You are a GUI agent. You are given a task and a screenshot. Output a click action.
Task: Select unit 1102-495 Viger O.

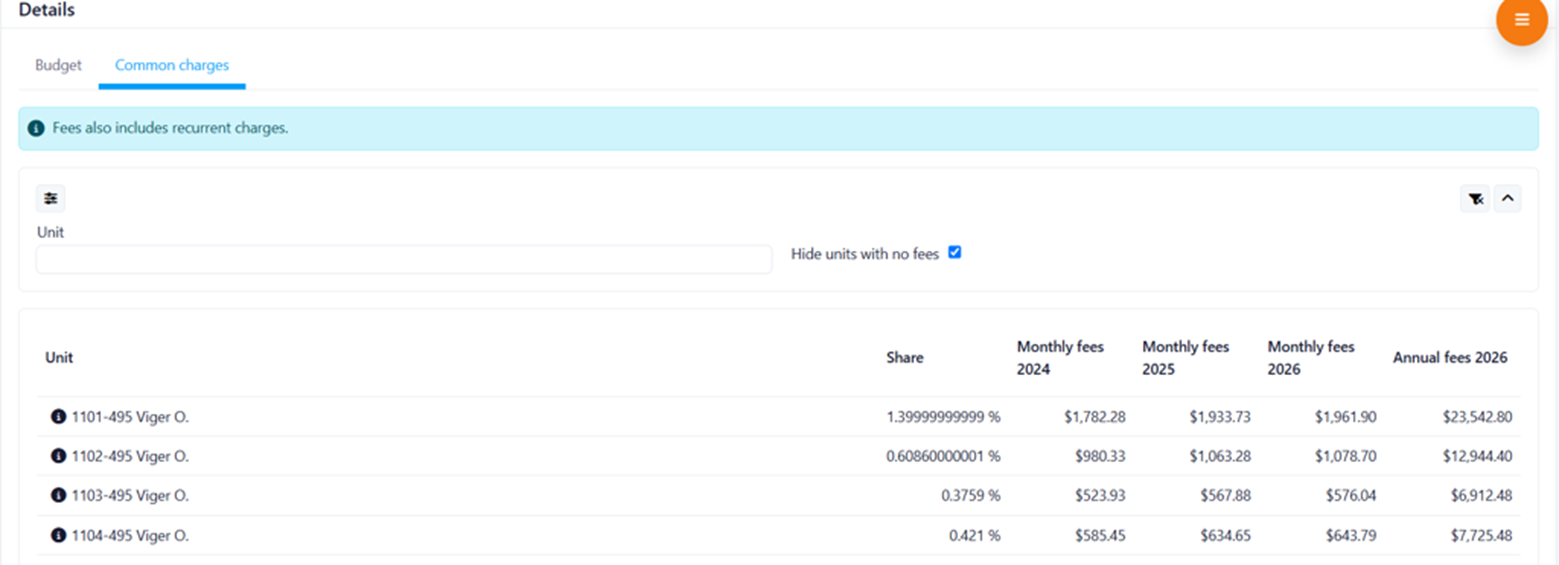(130, 456)
